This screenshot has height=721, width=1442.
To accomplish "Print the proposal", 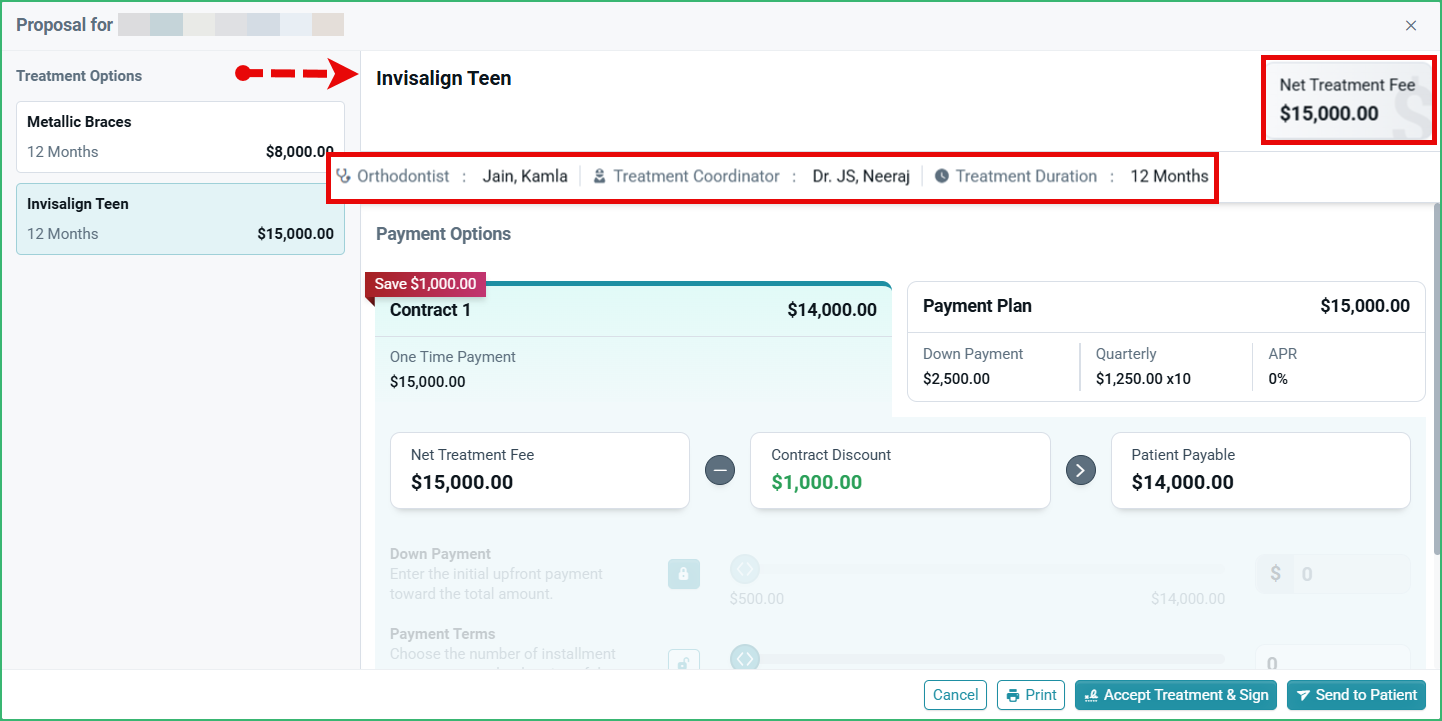I will click(1031, 695).
